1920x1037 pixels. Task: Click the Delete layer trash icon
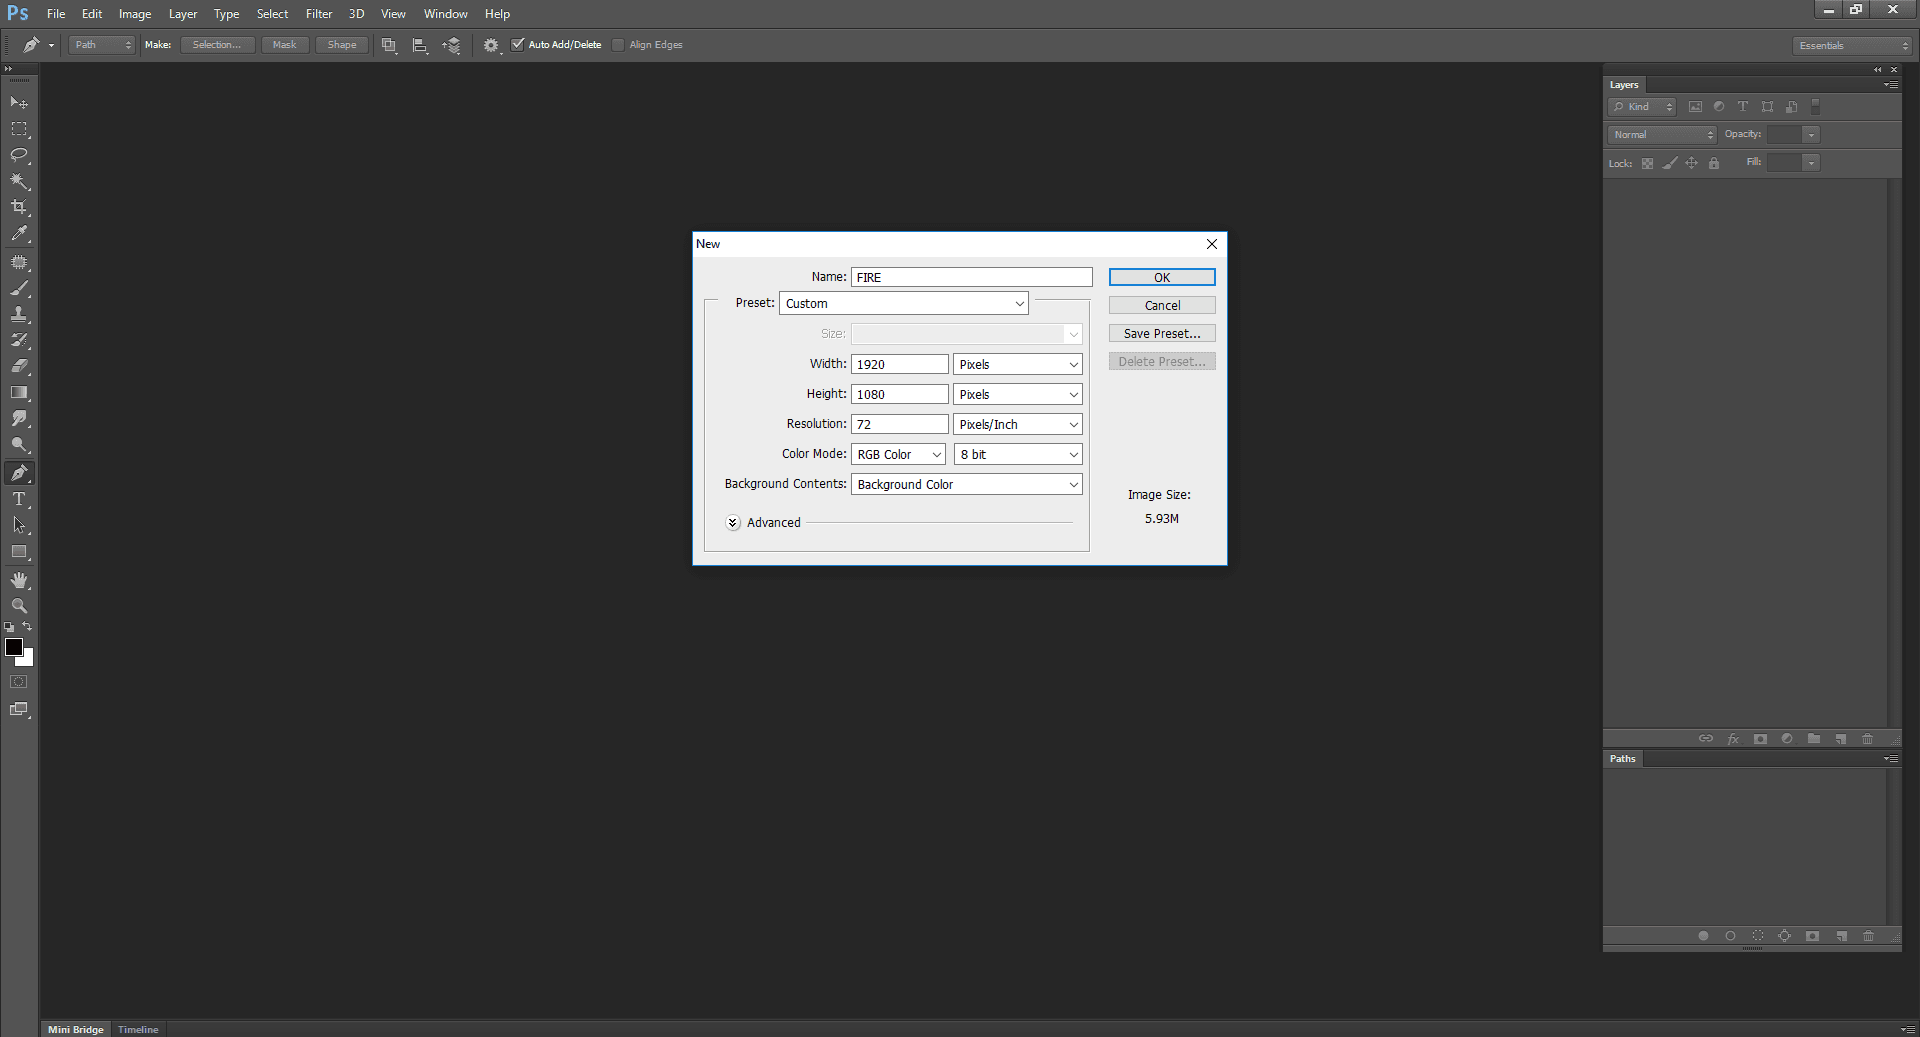click(1867, 739)
